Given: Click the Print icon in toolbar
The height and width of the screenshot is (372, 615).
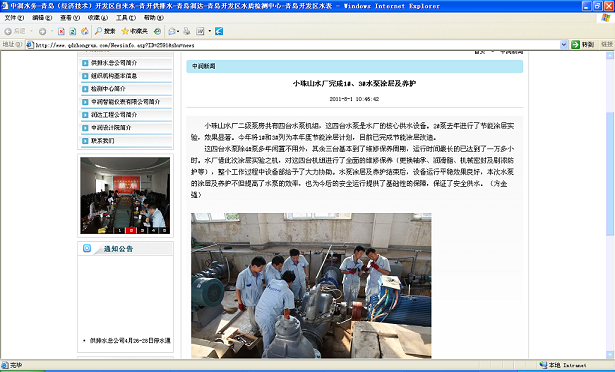Looking at the screenshot, I should tap(187, 31).
